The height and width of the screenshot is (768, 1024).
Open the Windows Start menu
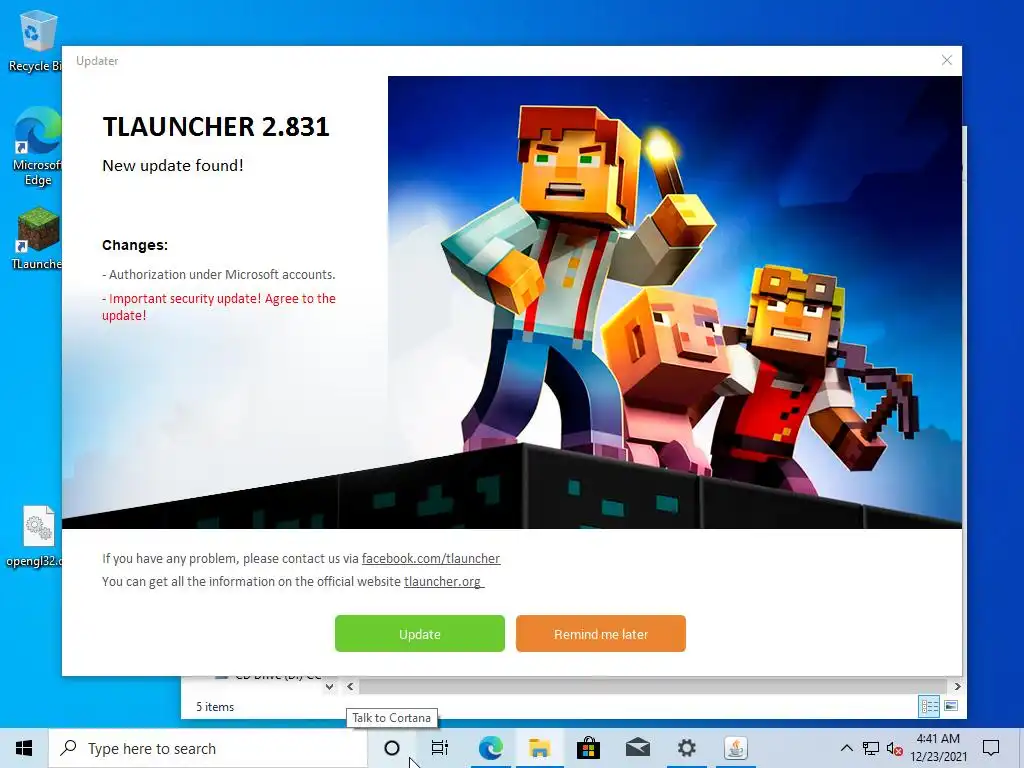(x=24, y=748)
